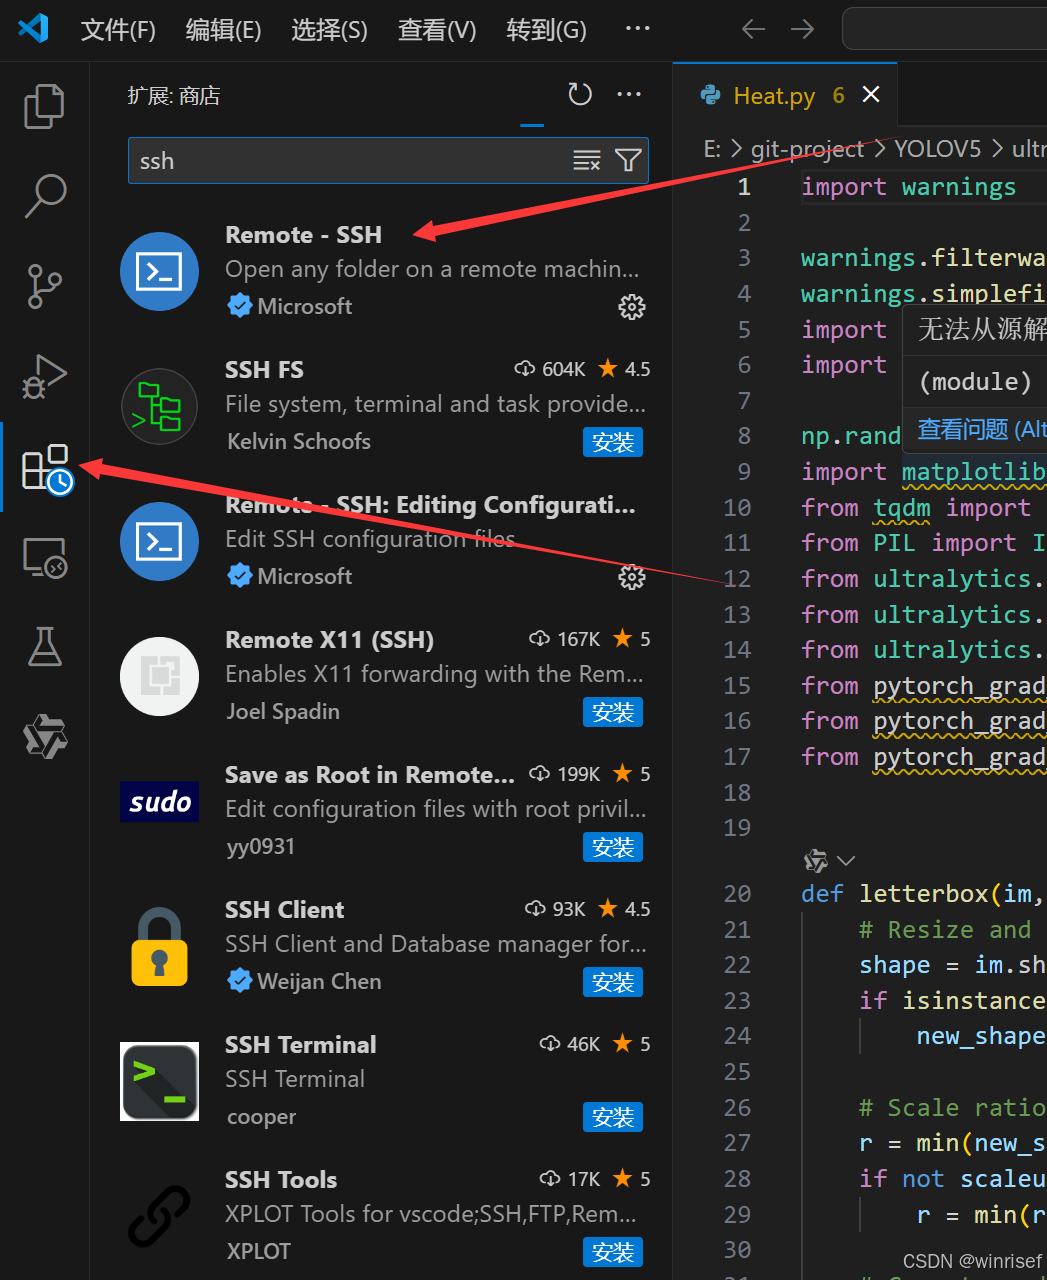Open the Extensions view icon

tap(46, 468)
